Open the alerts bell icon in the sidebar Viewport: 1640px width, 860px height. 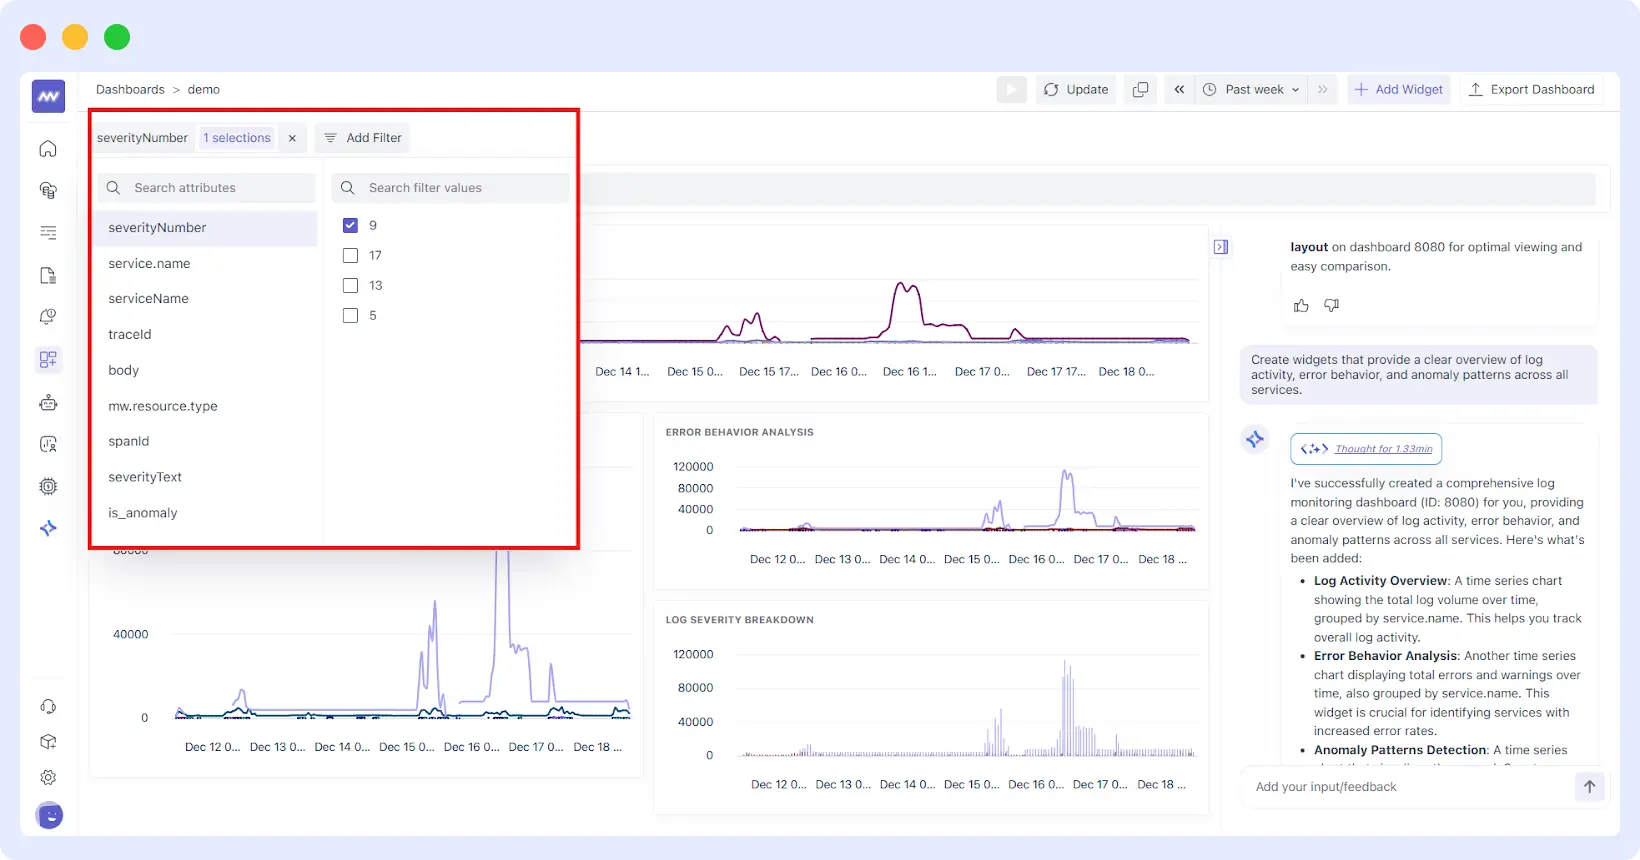point(48,316)
